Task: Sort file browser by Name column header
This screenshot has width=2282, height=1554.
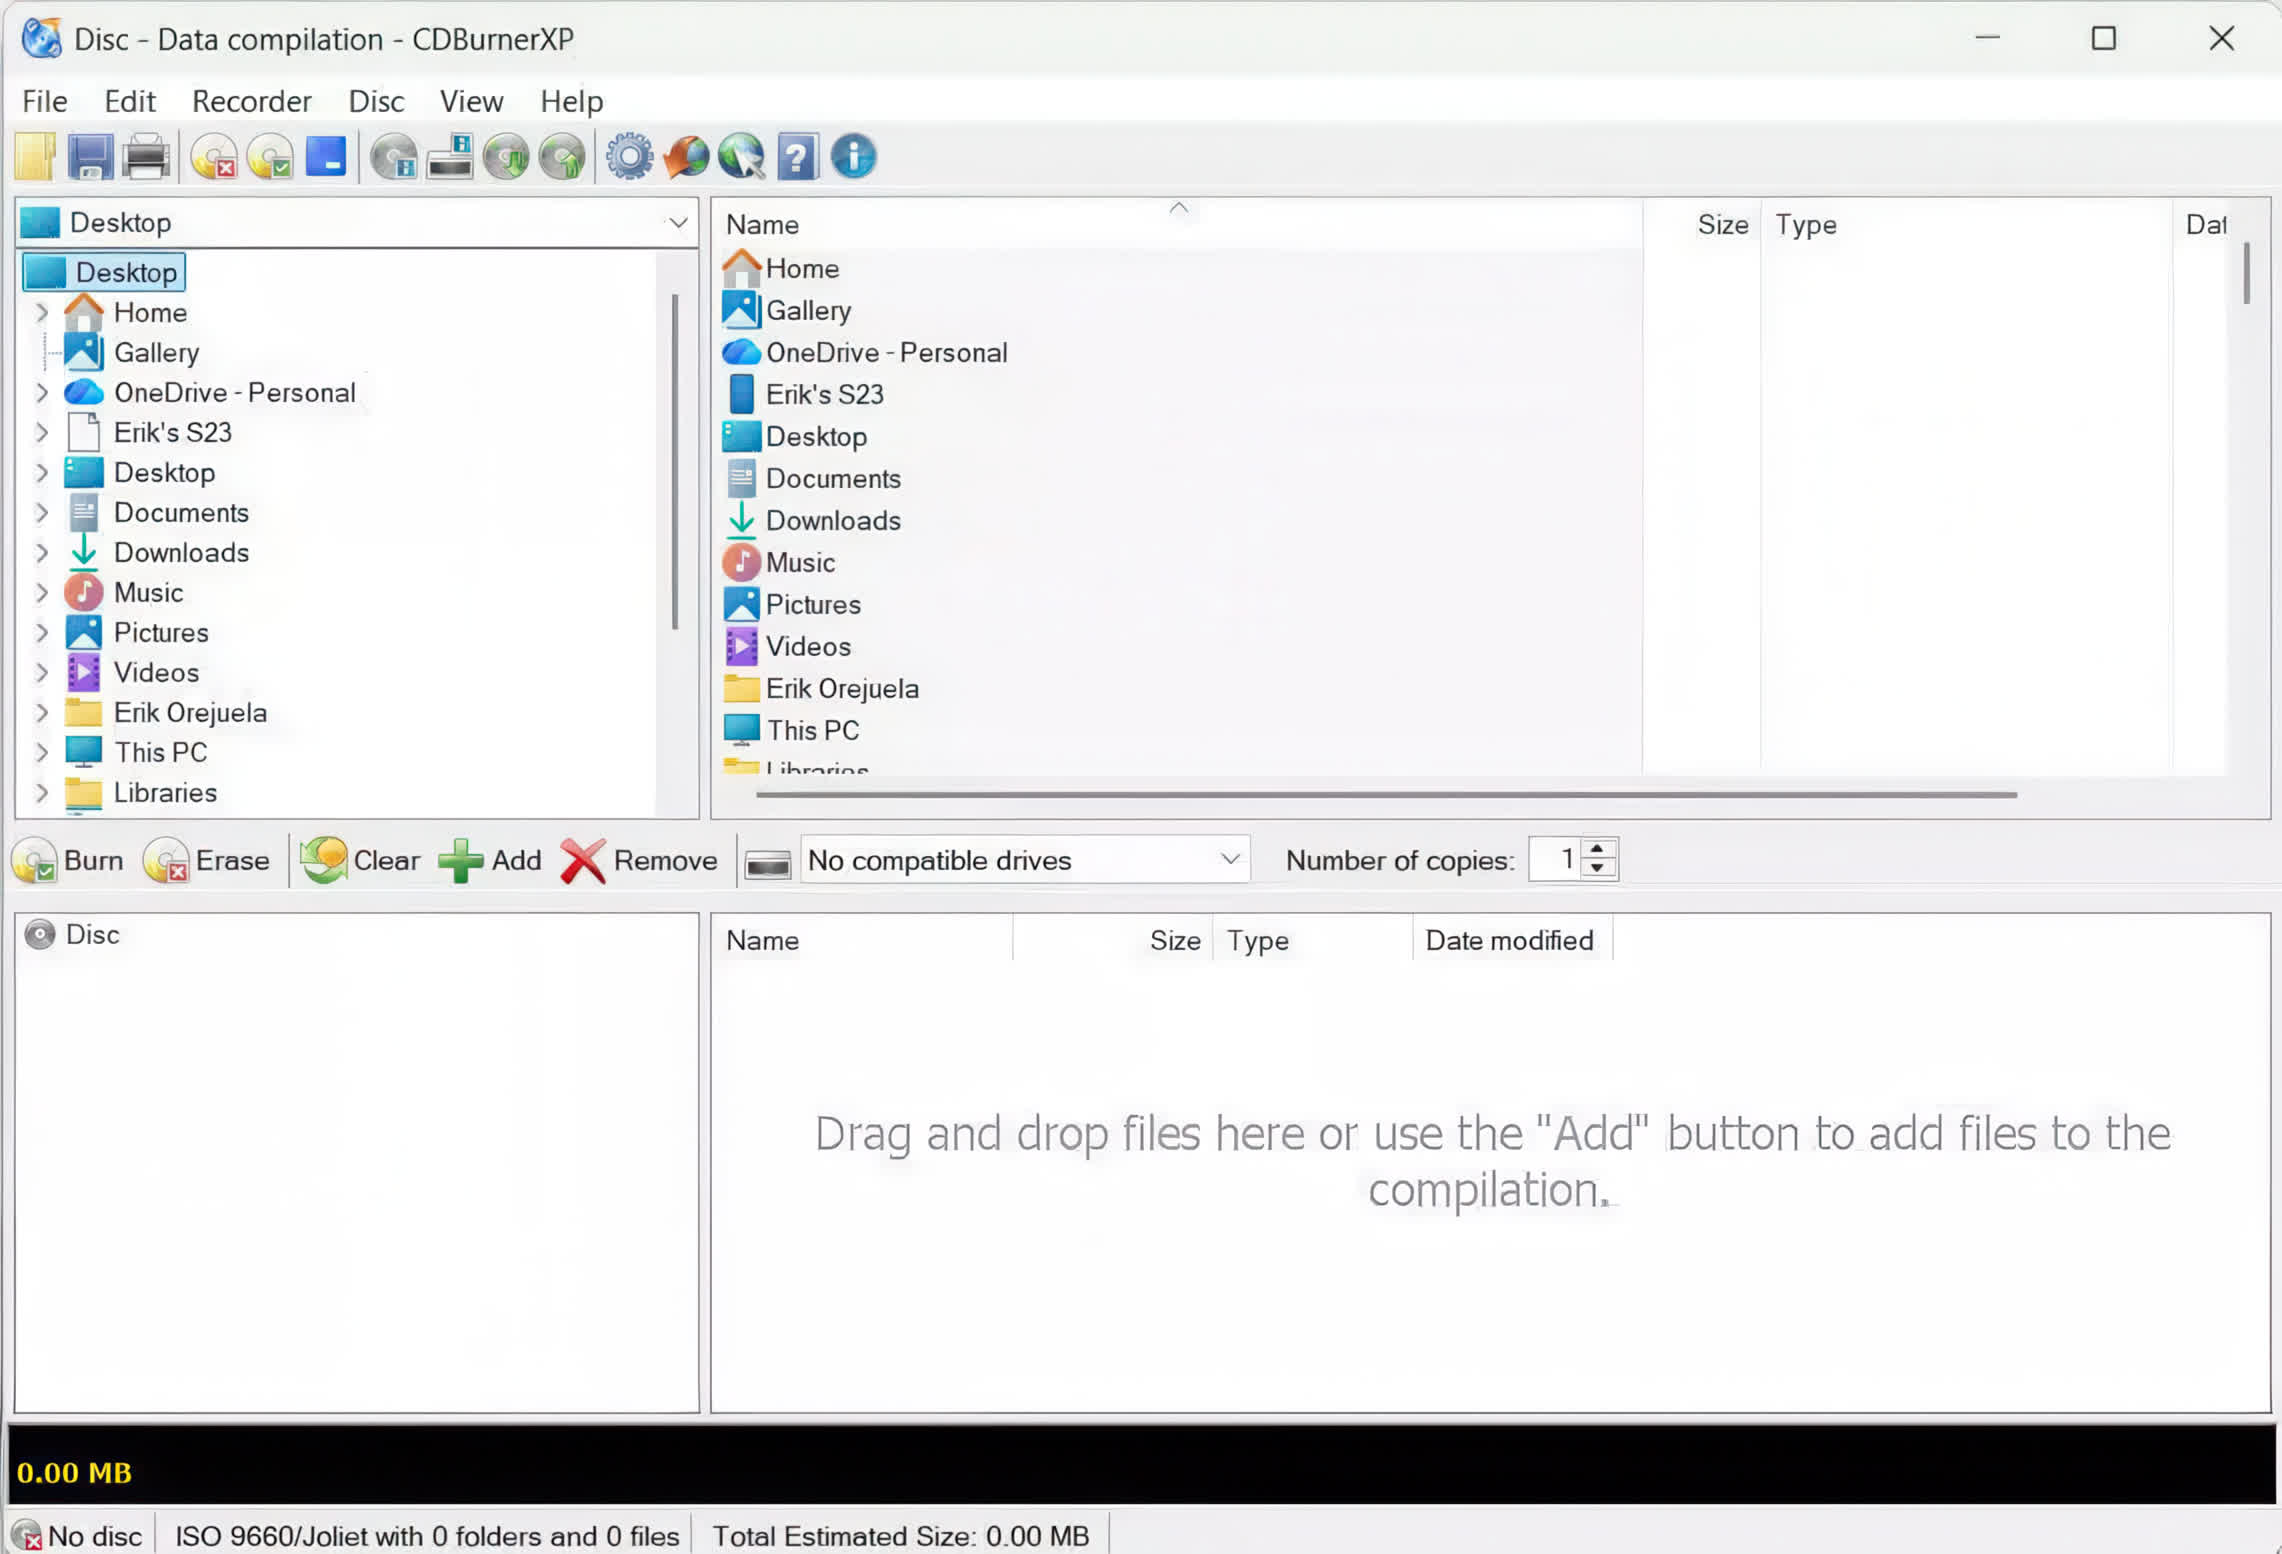Action: [1178, 224]
